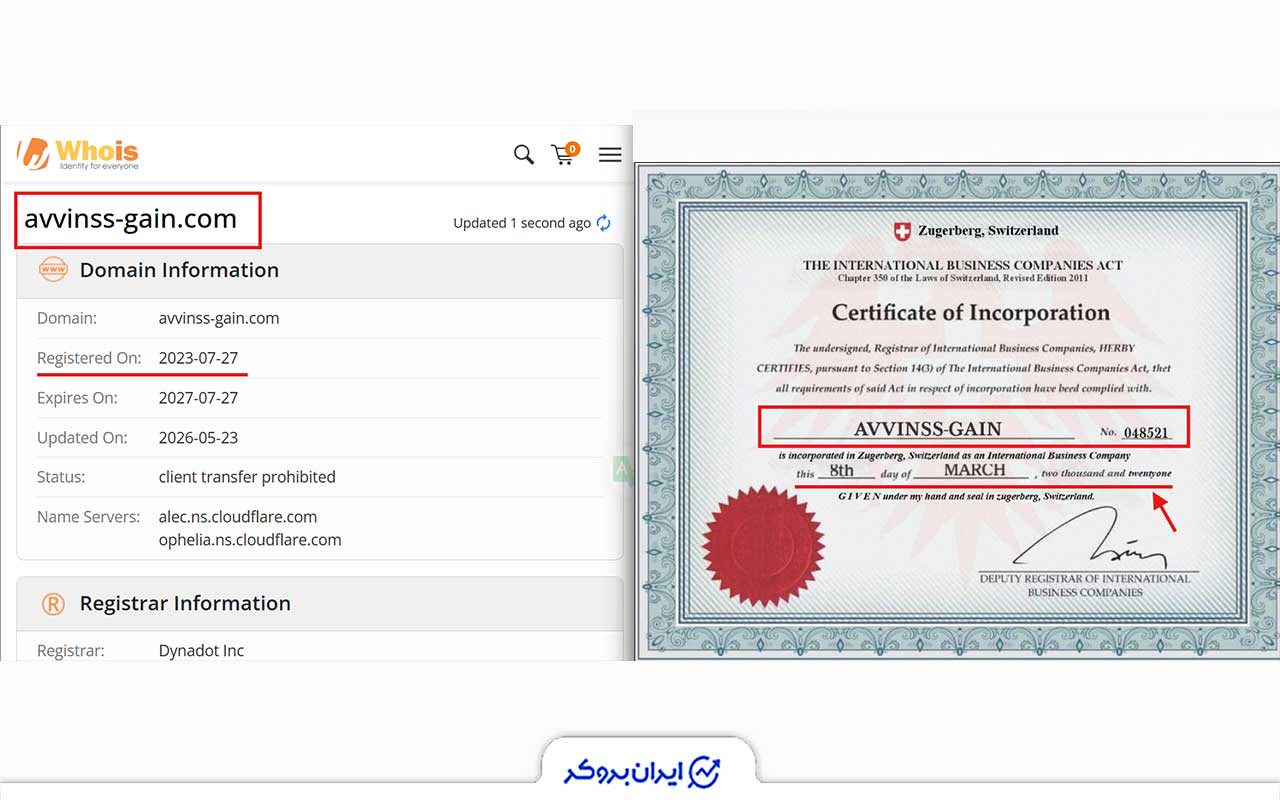Click the updated date 2026-05-23
Screen dimensions: 1280x800
pyautogui.click(x=198, y=438)
